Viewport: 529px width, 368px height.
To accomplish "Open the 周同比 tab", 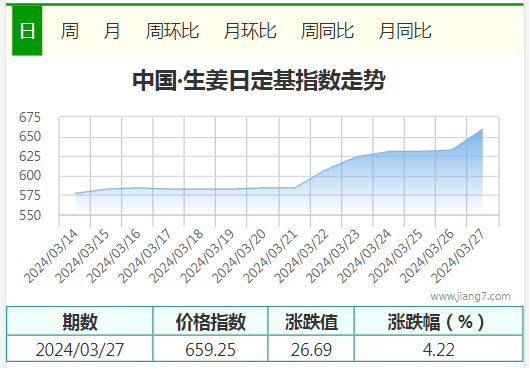I will (327, 31).
